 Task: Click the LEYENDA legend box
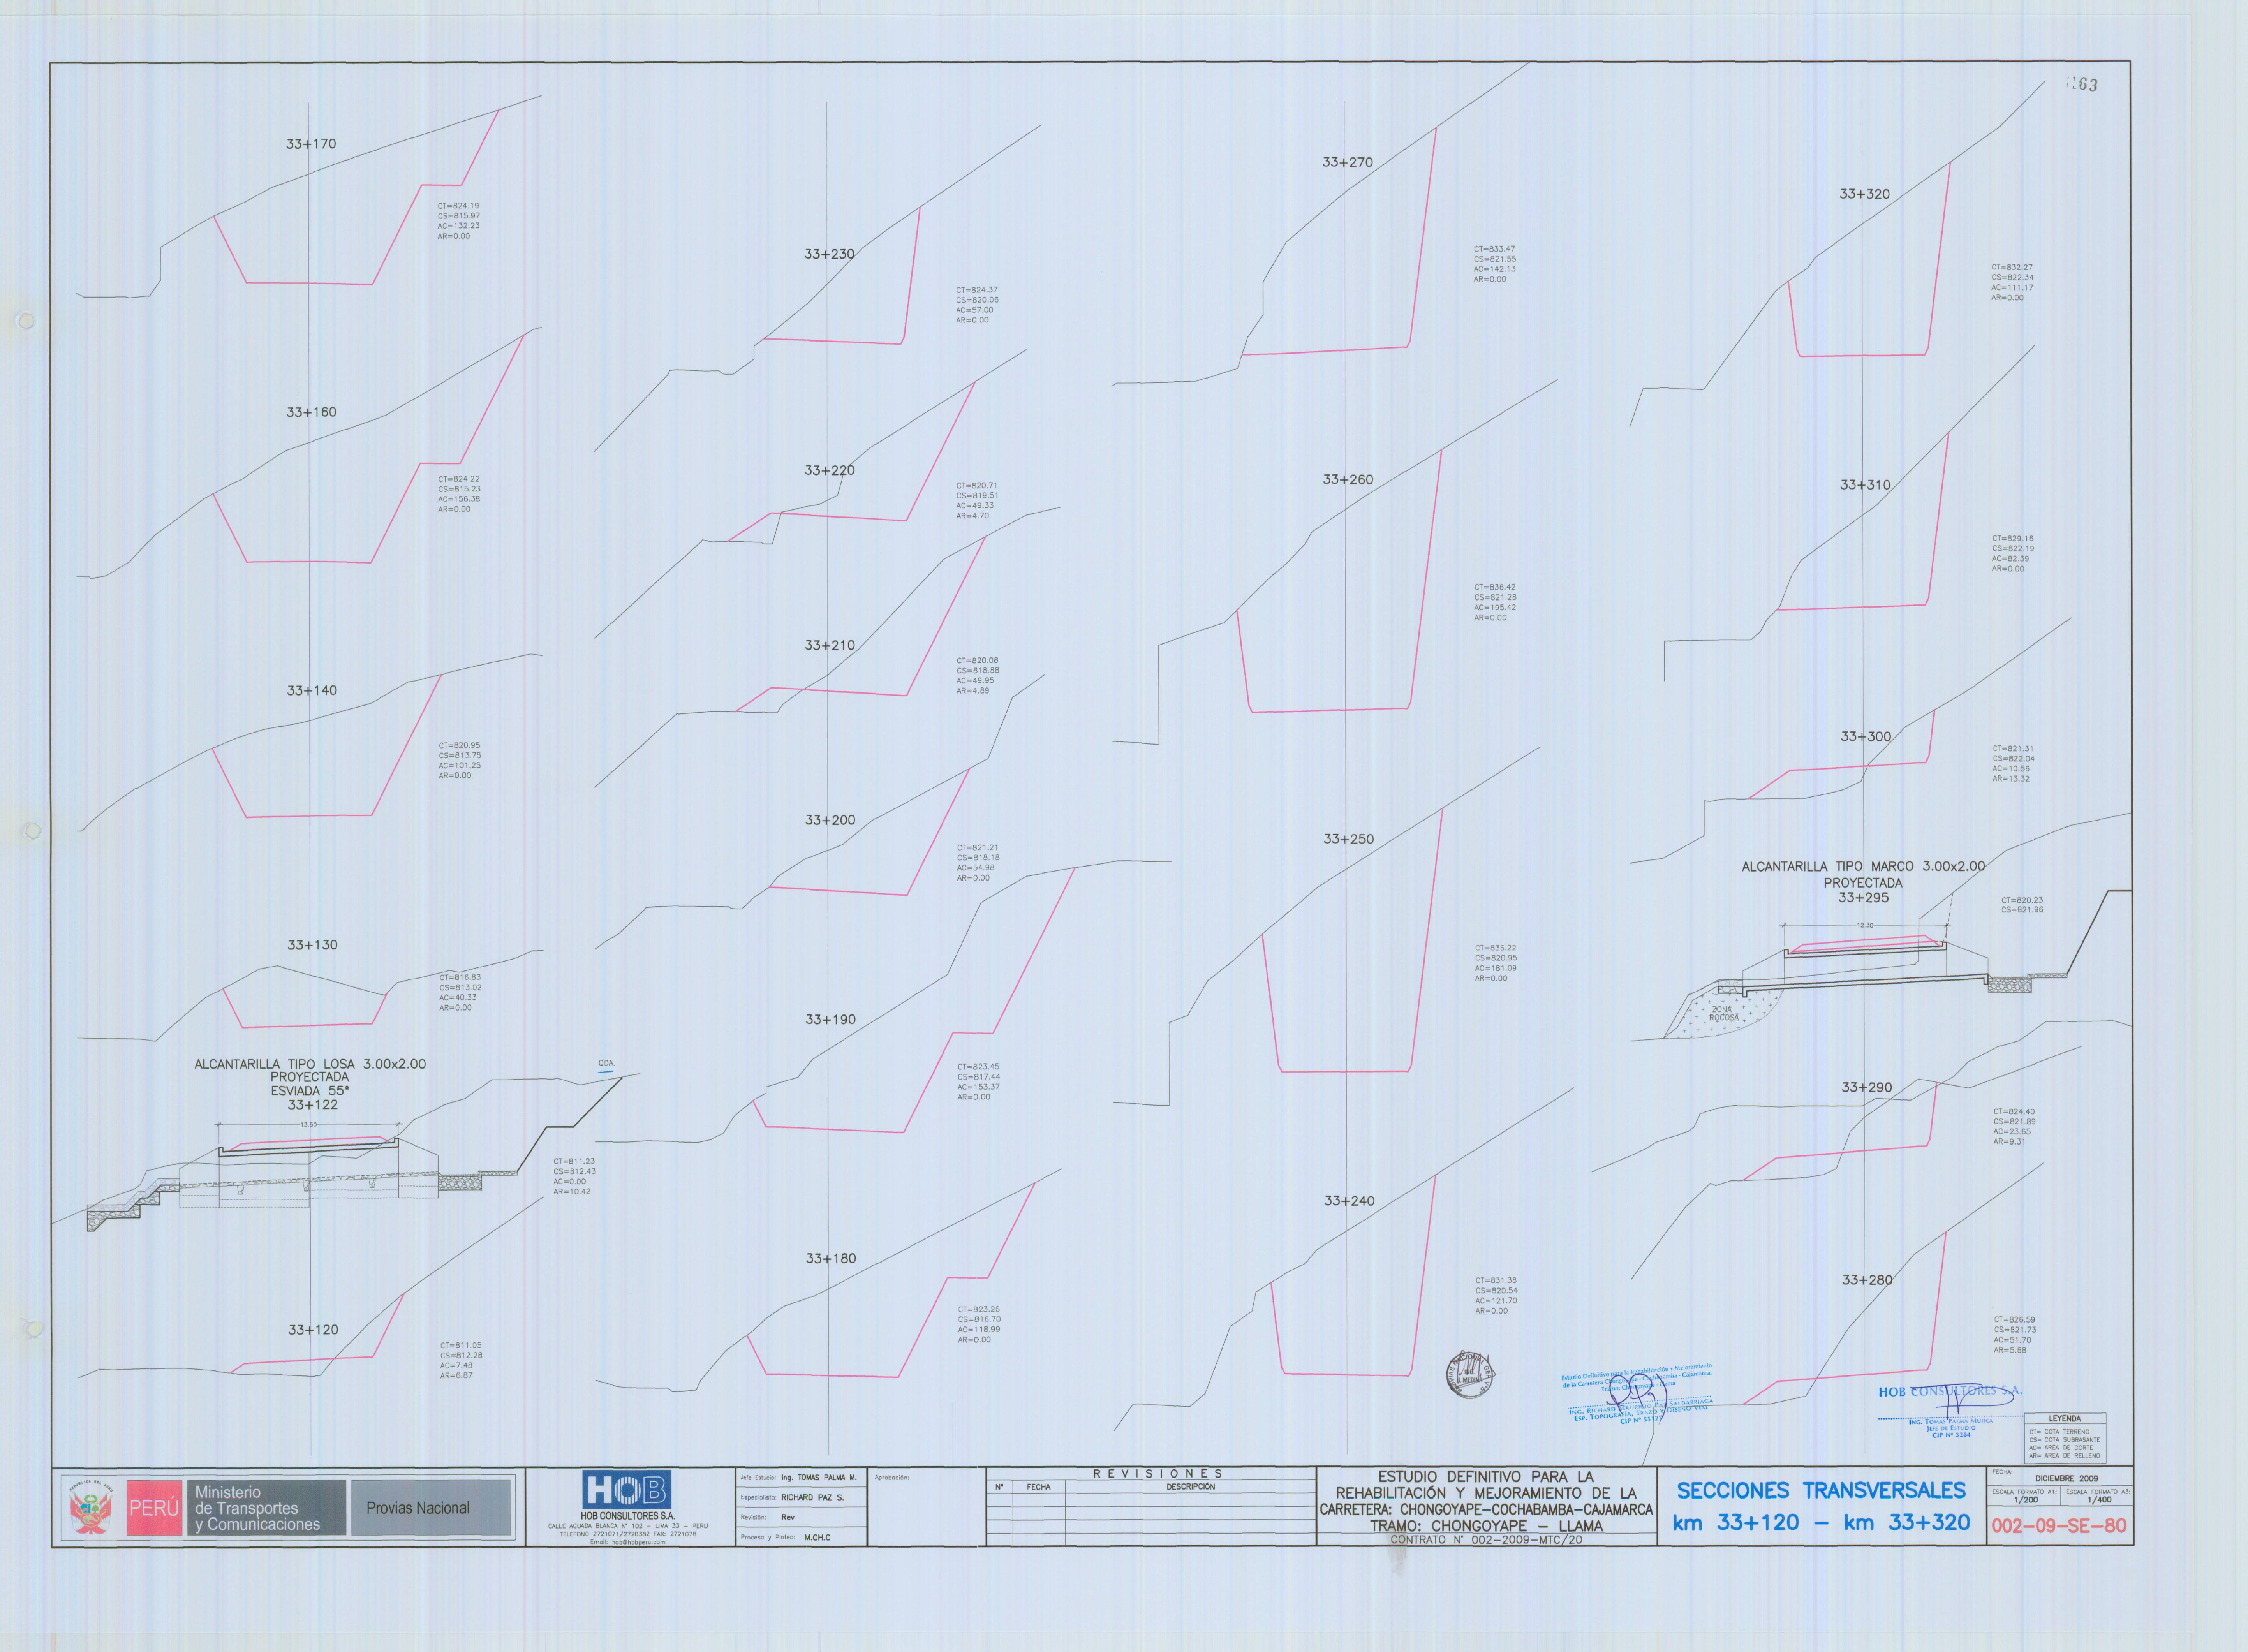coord(2065,1438)
